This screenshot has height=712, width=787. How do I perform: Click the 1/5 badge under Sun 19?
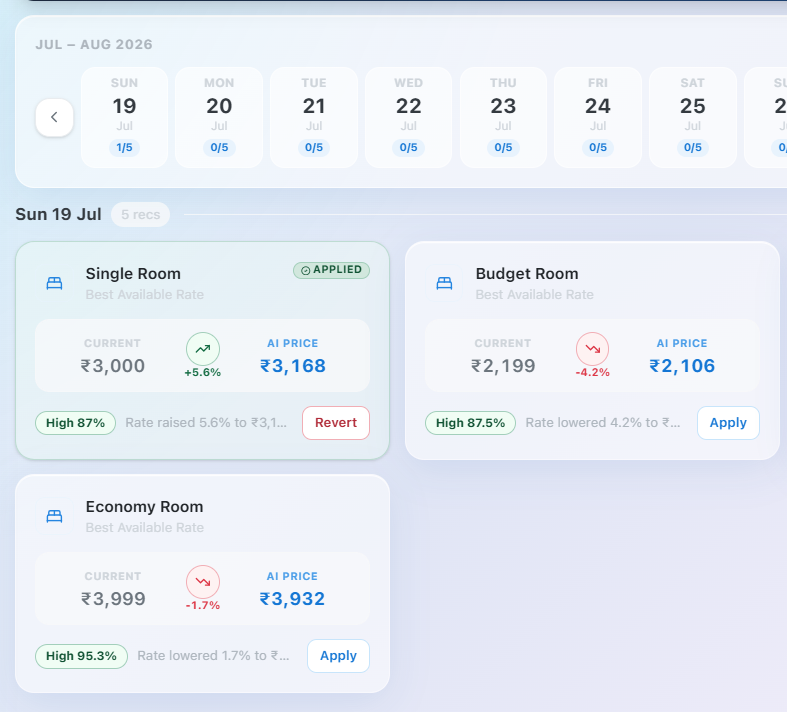tap(124, 148)
